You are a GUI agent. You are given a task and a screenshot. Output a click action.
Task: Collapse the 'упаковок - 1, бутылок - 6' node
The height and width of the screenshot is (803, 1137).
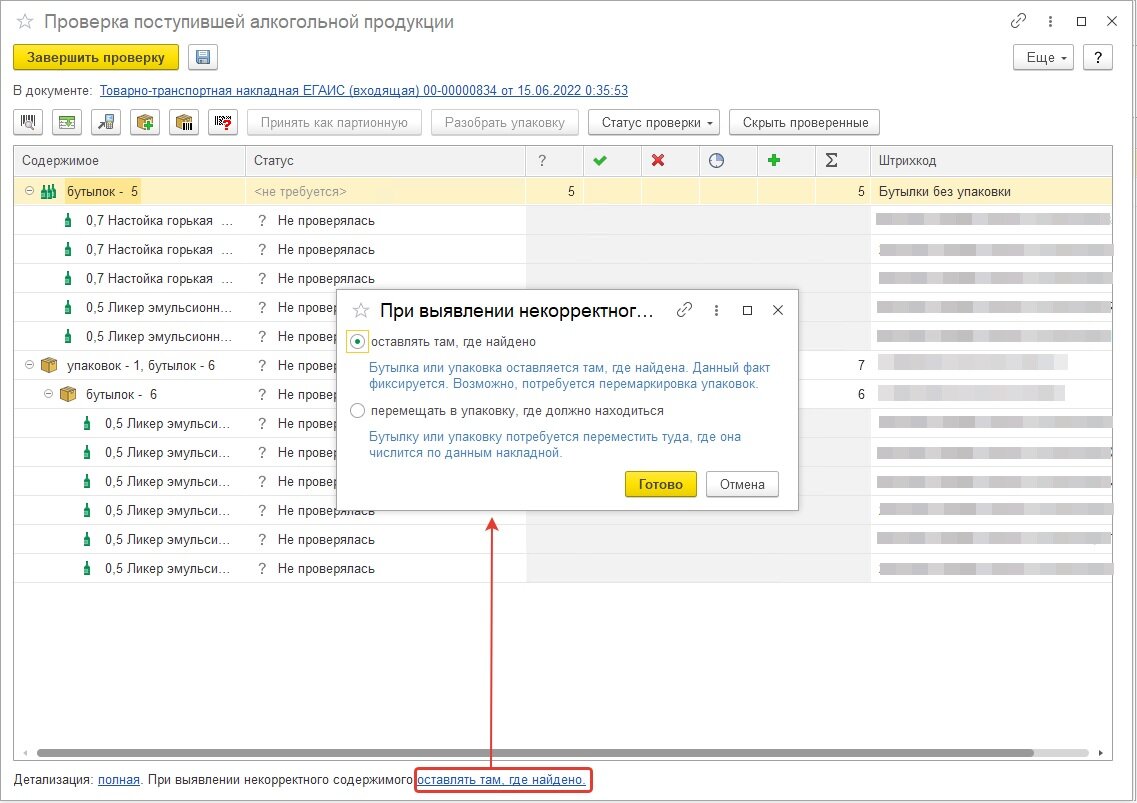point(29,365)
